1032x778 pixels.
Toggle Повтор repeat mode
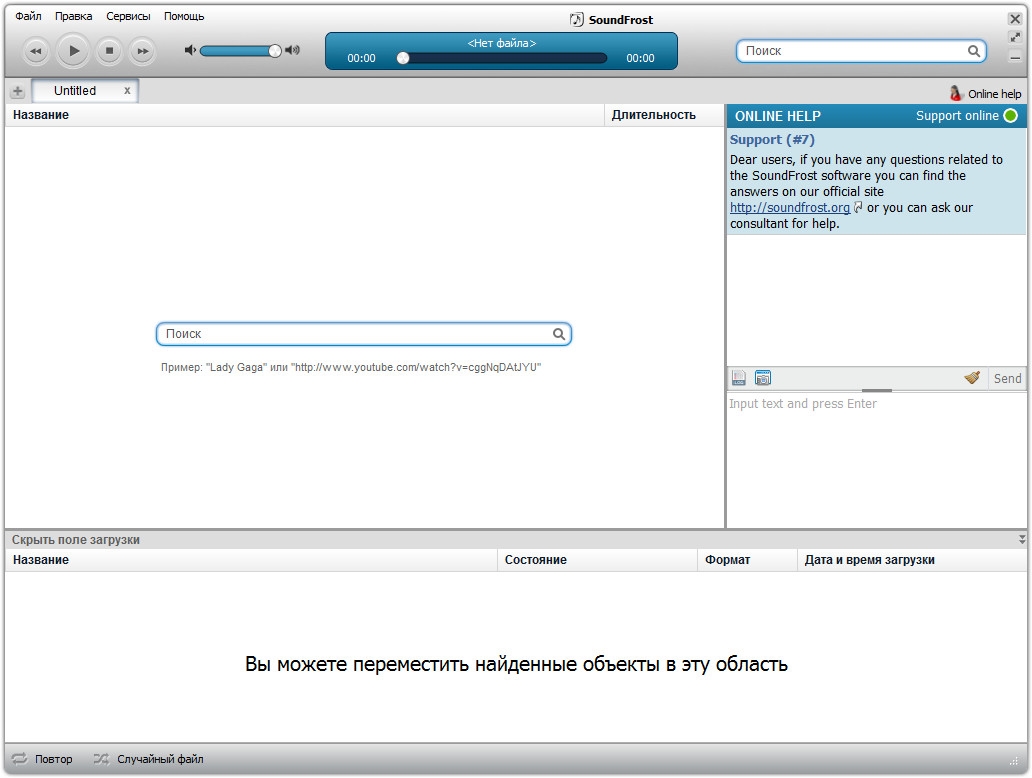[x=42, y=759]
